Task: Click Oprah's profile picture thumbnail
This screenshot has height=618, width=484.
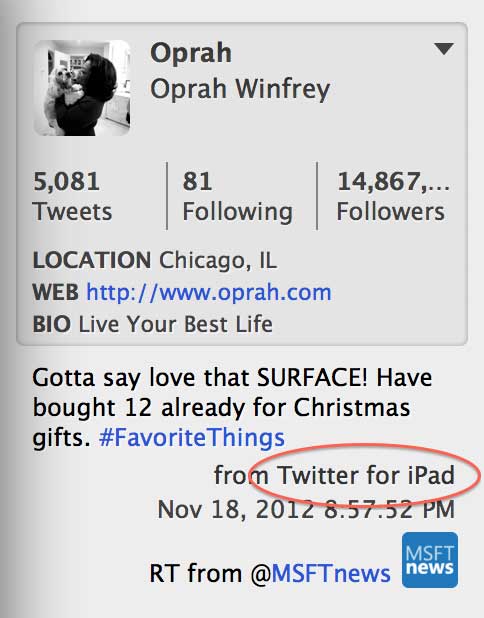Action: [x=82, y=88]
